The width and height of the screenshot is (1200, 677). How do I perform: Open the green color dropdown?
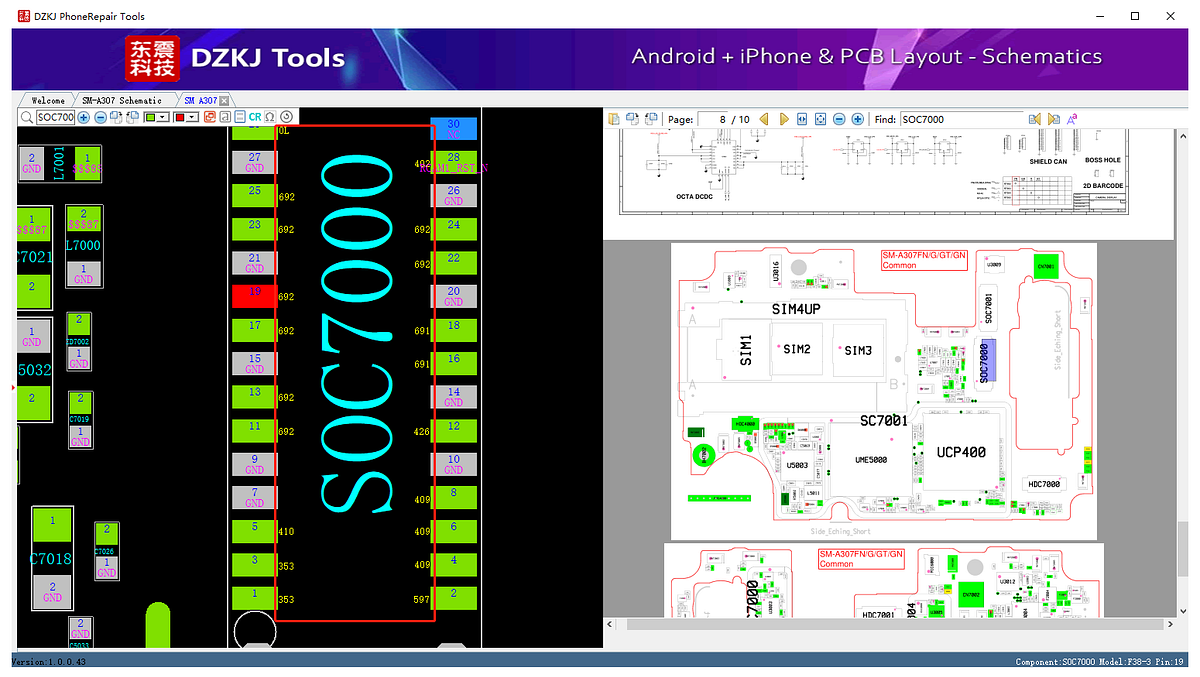pyautogui.click(x=163, y=116)
